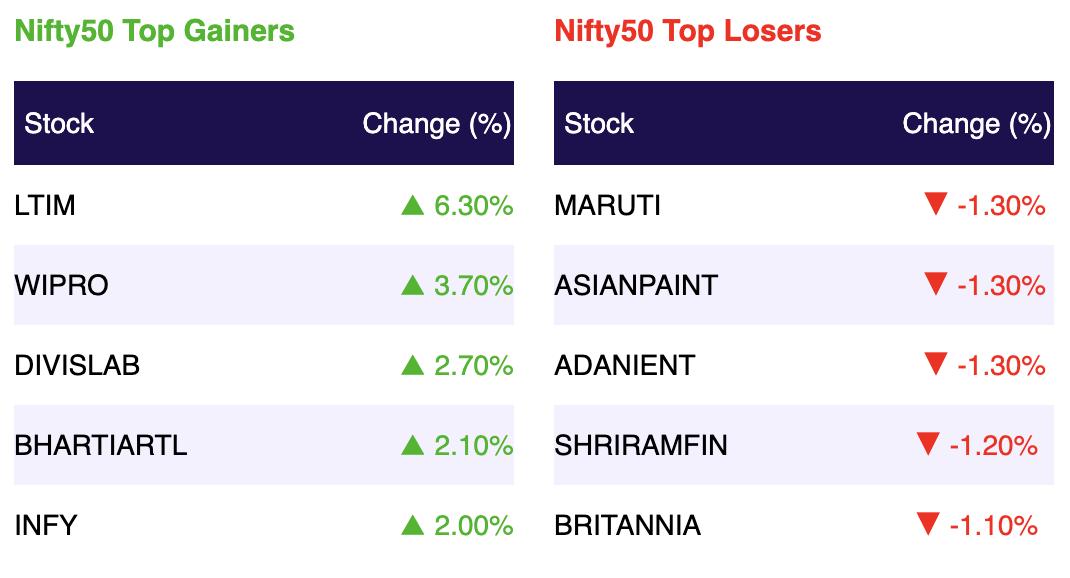Click the red triangle next to ADANIENT
This screenshot has width=1070, height=578.
[936, 364]
